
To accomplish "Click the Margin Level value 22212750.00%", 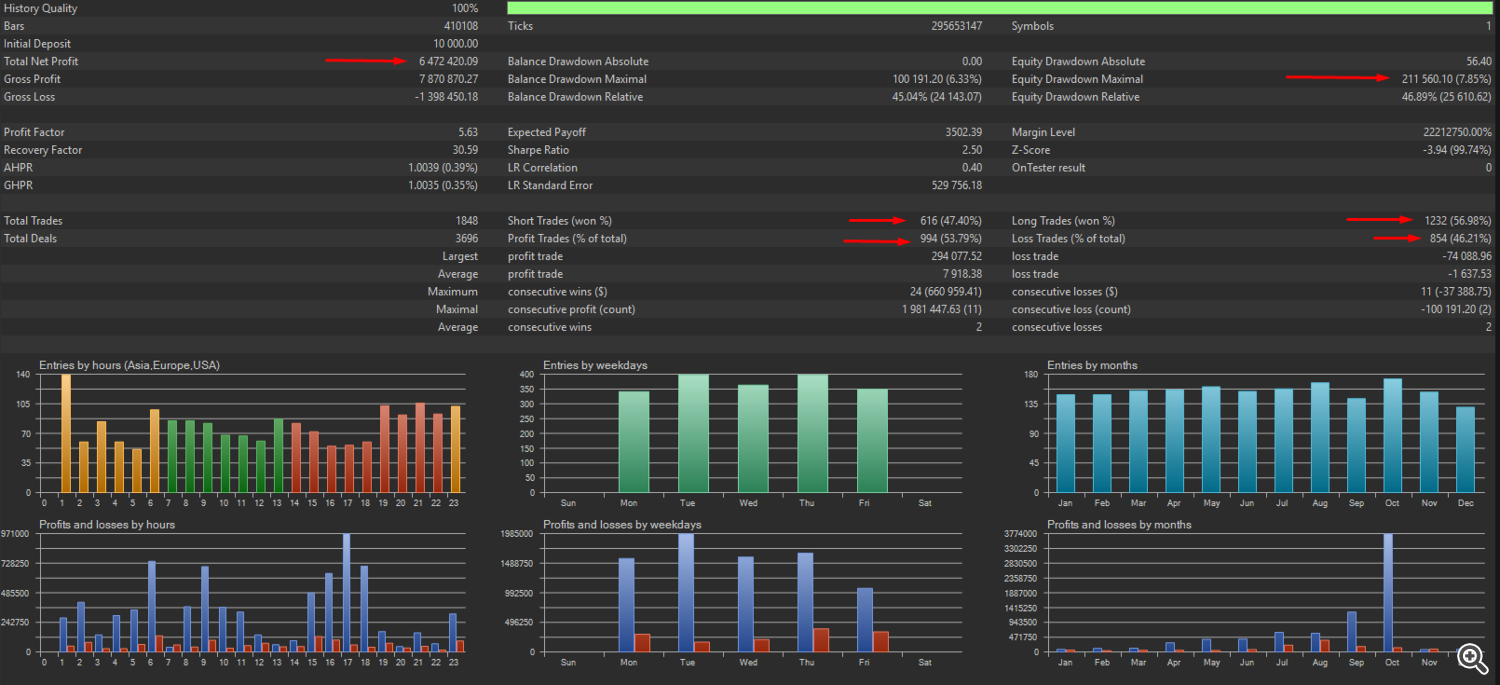I will 1458,132.
